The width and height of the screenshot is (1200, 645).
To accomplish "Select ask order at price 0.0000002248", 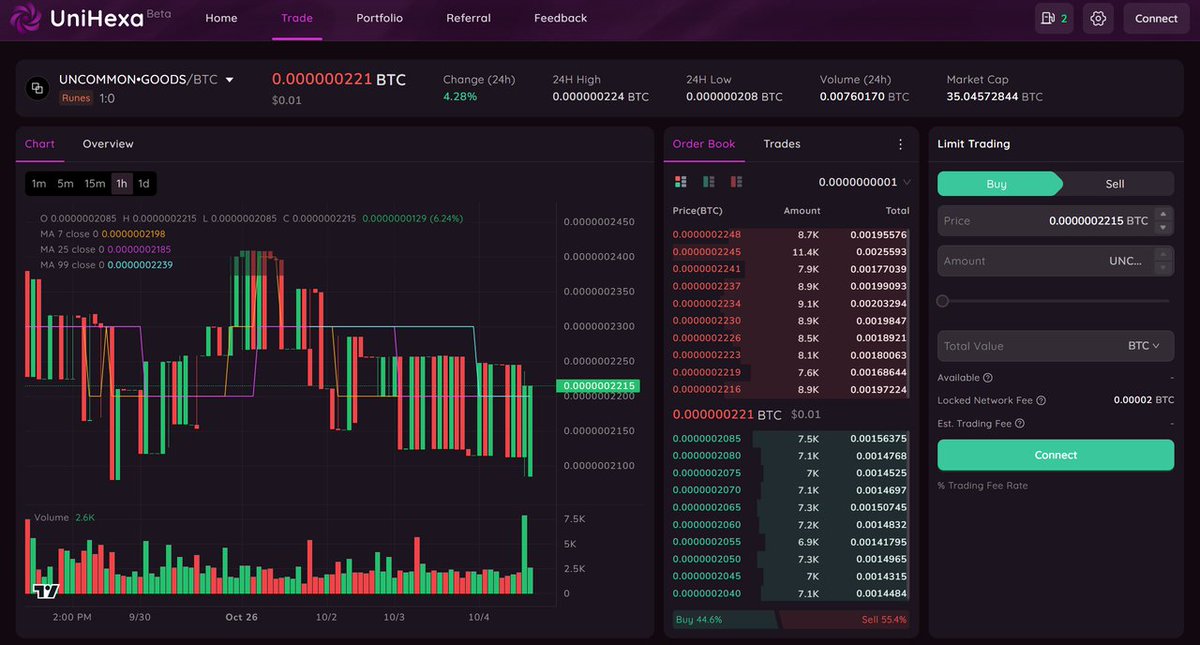I will pyautogui.click(x=790, y=234).
